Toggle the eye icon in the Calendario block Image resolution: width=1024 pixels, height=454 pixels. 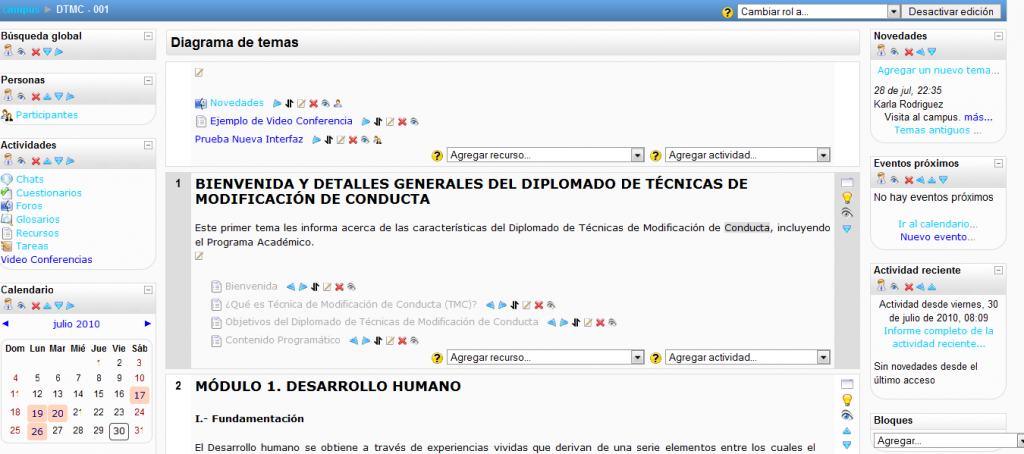21,306
